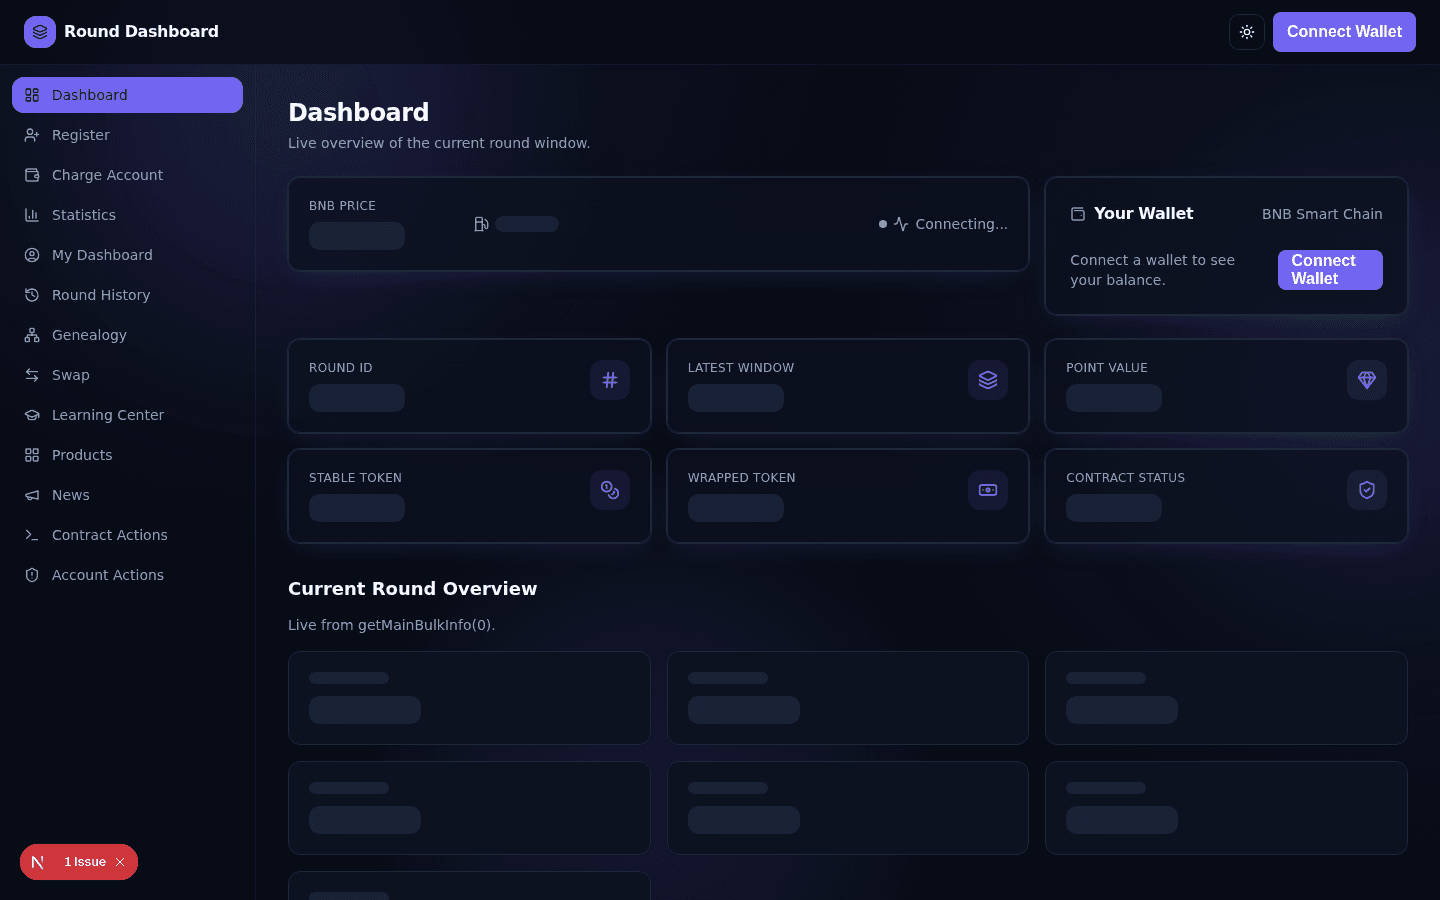Click the Live from getMainBulkInfo(0). text
Viewport: 1440px width, 900px height.
[x=392, y=625]
